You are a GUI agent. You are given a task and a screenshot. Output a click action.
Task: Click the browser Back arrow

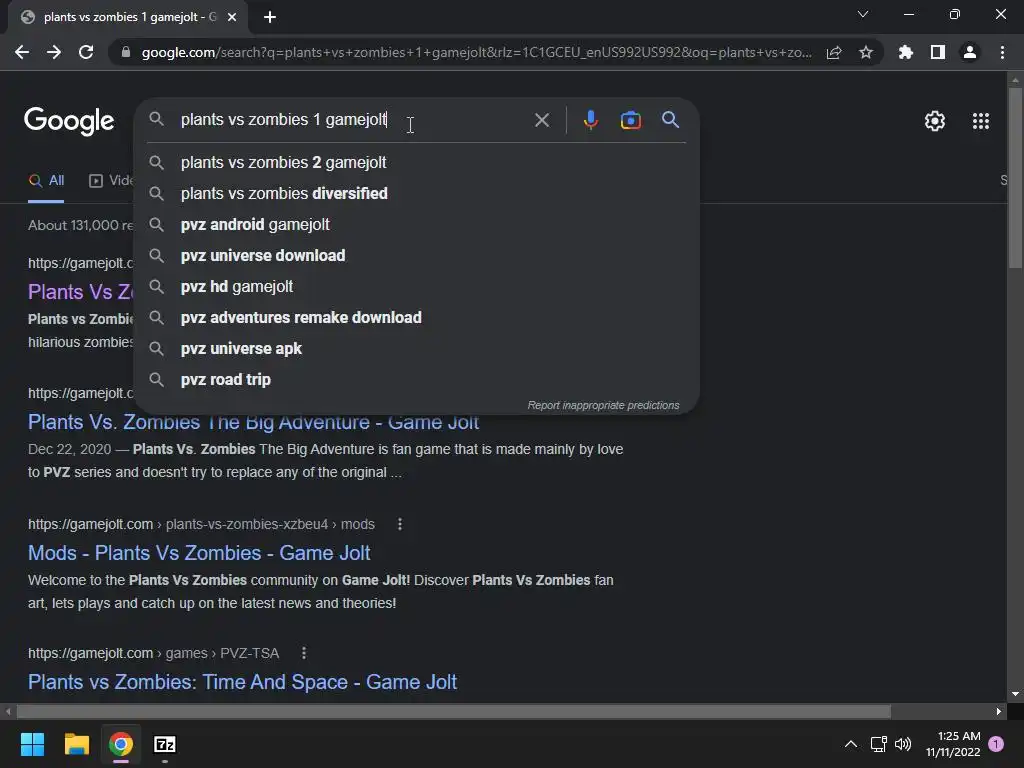22,52
